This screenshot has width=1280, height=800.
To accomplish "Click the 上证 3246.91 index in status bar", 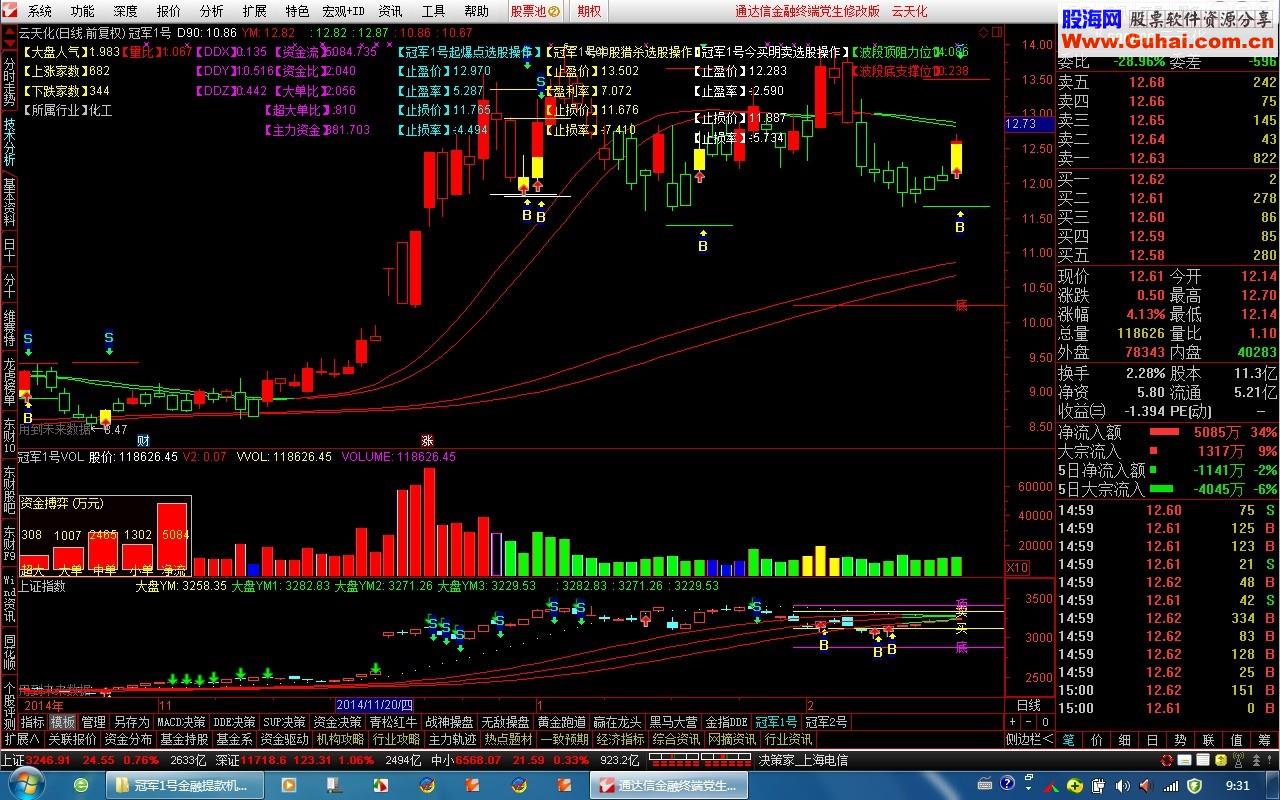I will tap(37, 760).
